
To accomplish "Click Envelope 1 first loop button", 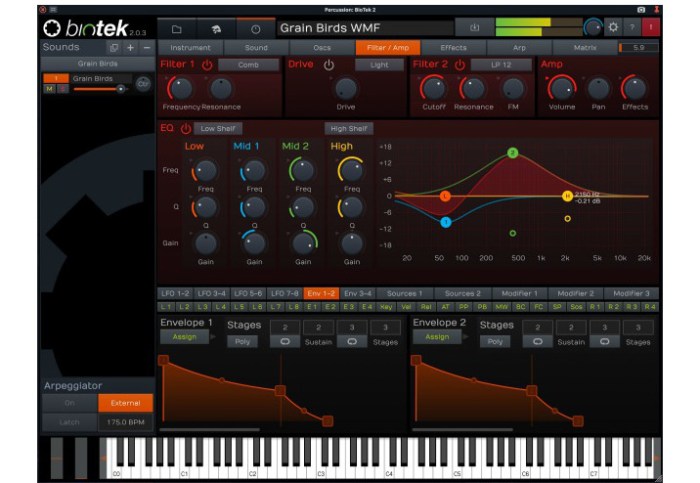I will pos(285,341).
